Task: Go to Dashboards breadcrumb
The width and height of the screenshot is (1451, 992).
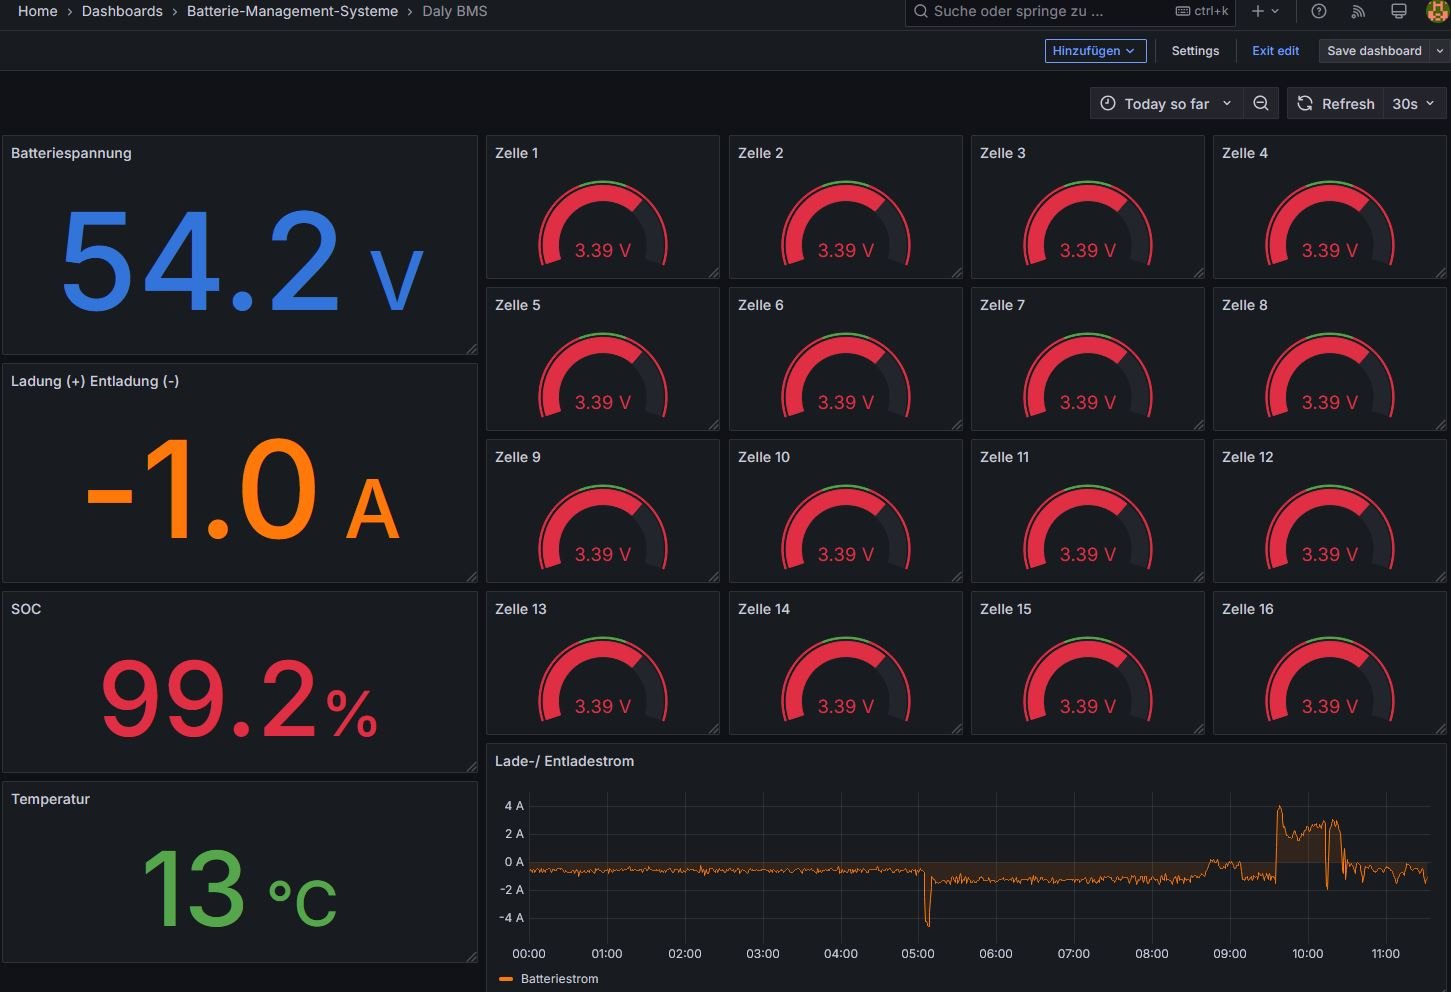Action: (x=122, y=11)
